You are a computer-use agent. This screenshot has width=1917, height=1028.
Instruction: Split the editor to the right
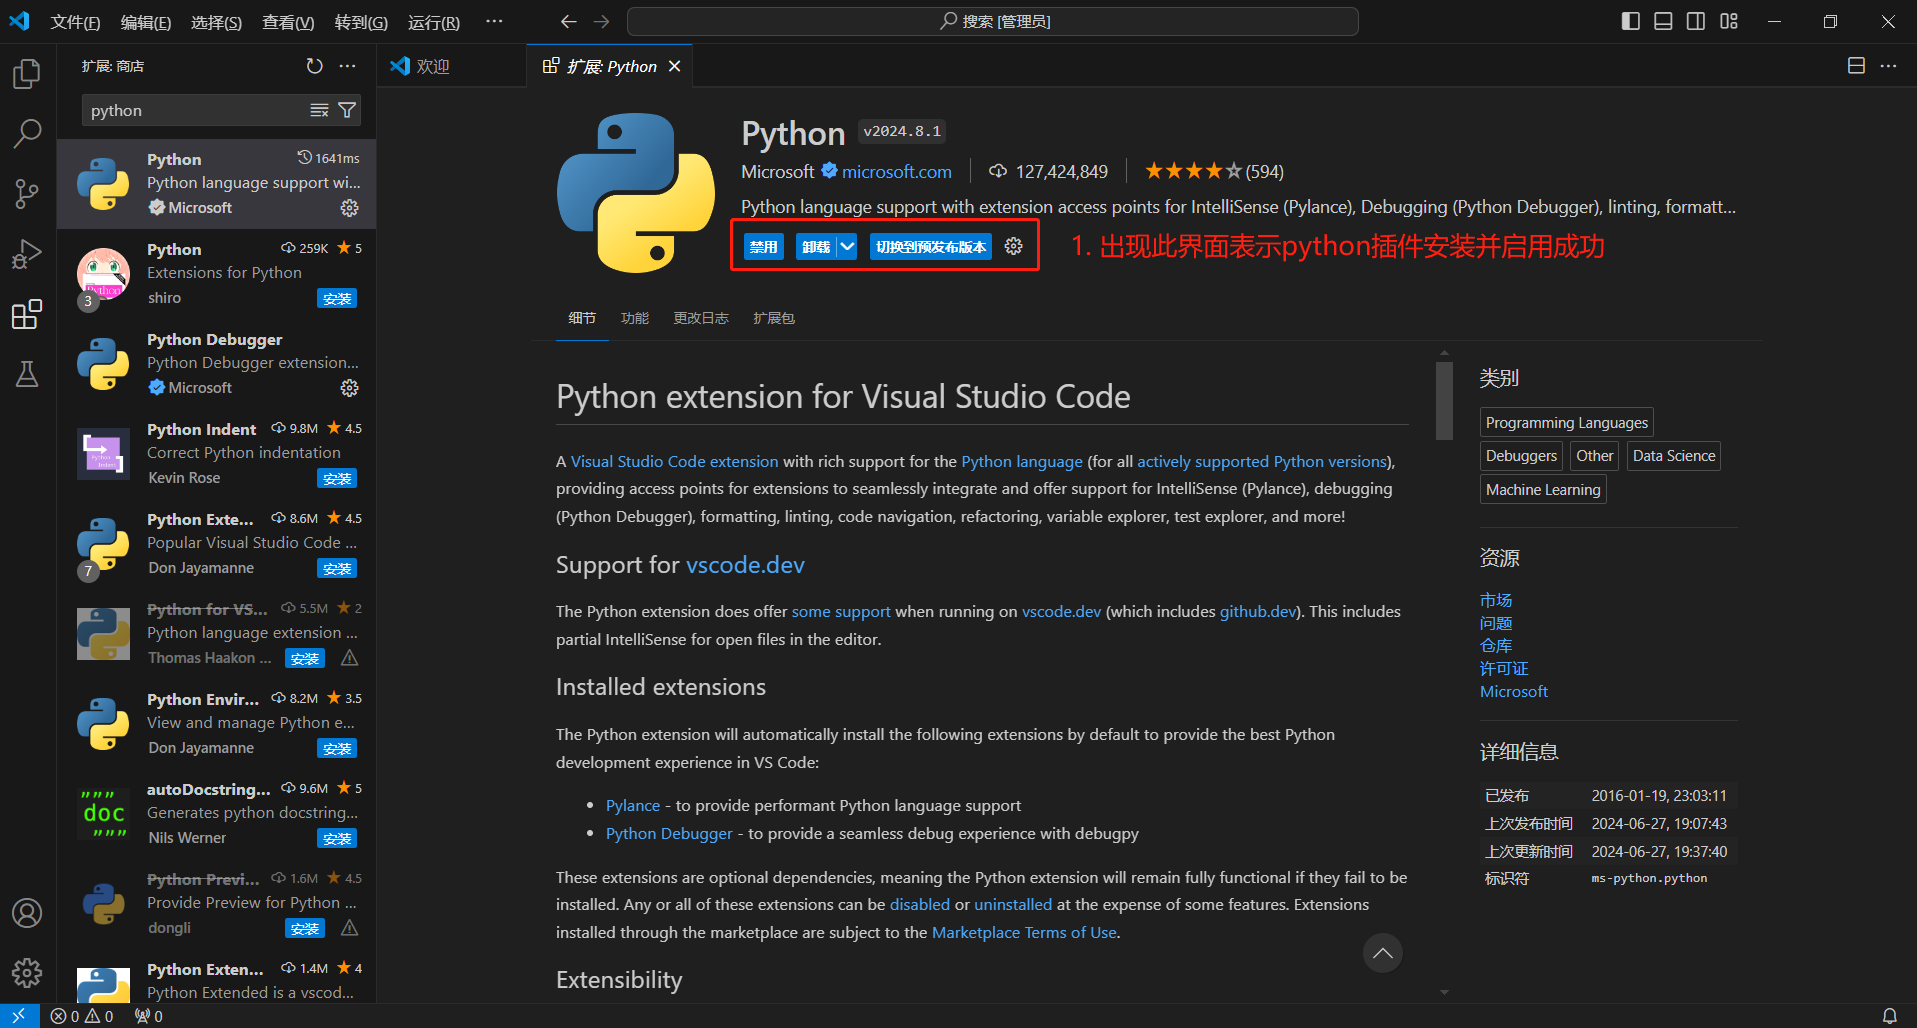point(1856,66)
